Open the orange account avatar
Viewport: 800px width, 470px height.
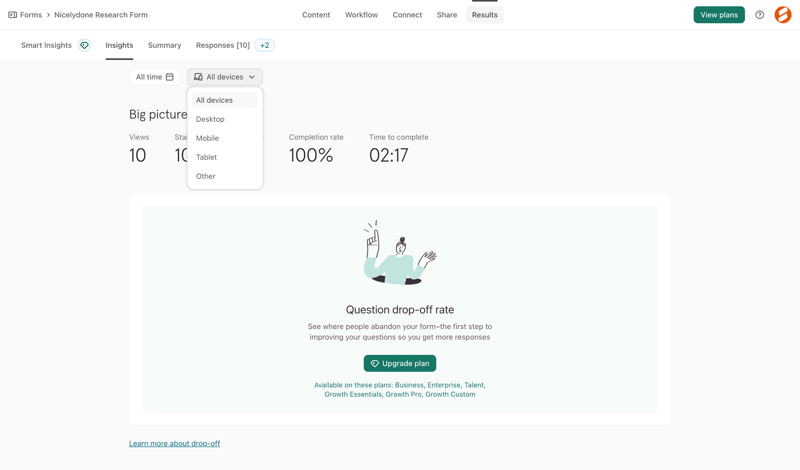tap(783, 15)
